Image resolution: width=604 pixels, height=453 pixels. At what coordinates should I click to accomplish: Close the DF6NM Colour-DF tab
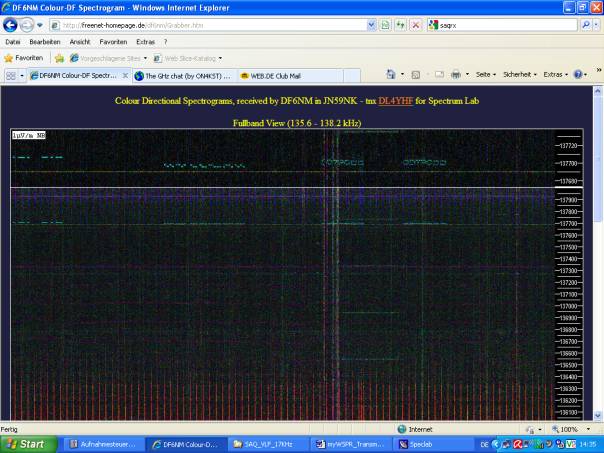[125, 76]
